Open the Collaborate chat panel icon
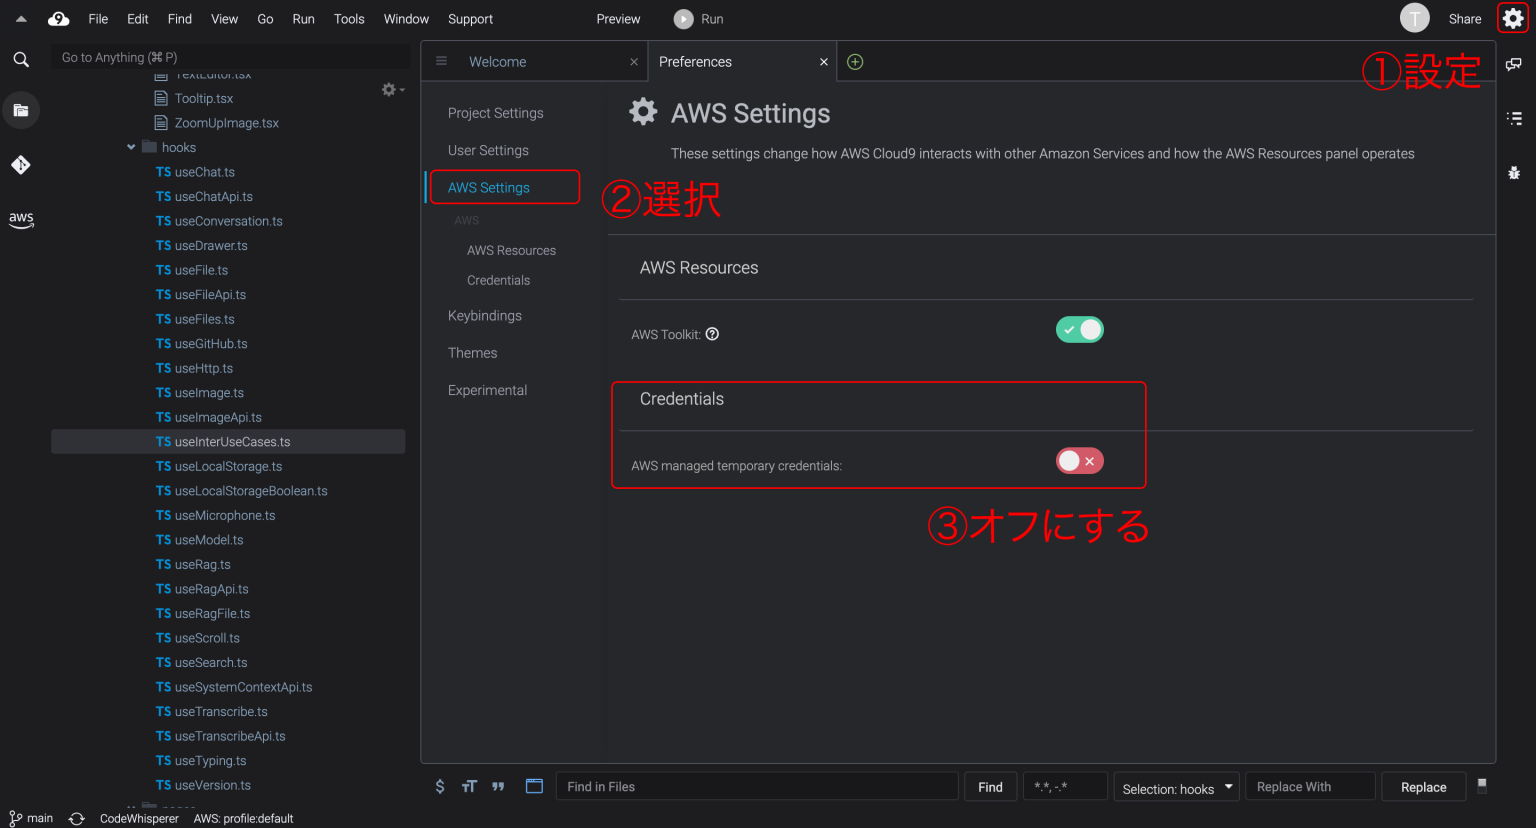This screenshot has width=1536, height=828. (1514, 64)
